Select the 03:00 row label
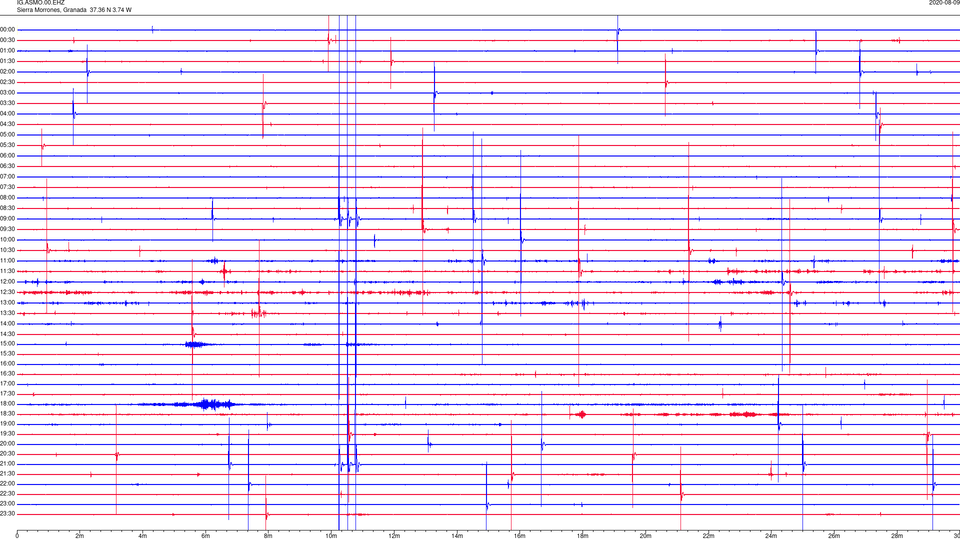 [x=8, y=92]
